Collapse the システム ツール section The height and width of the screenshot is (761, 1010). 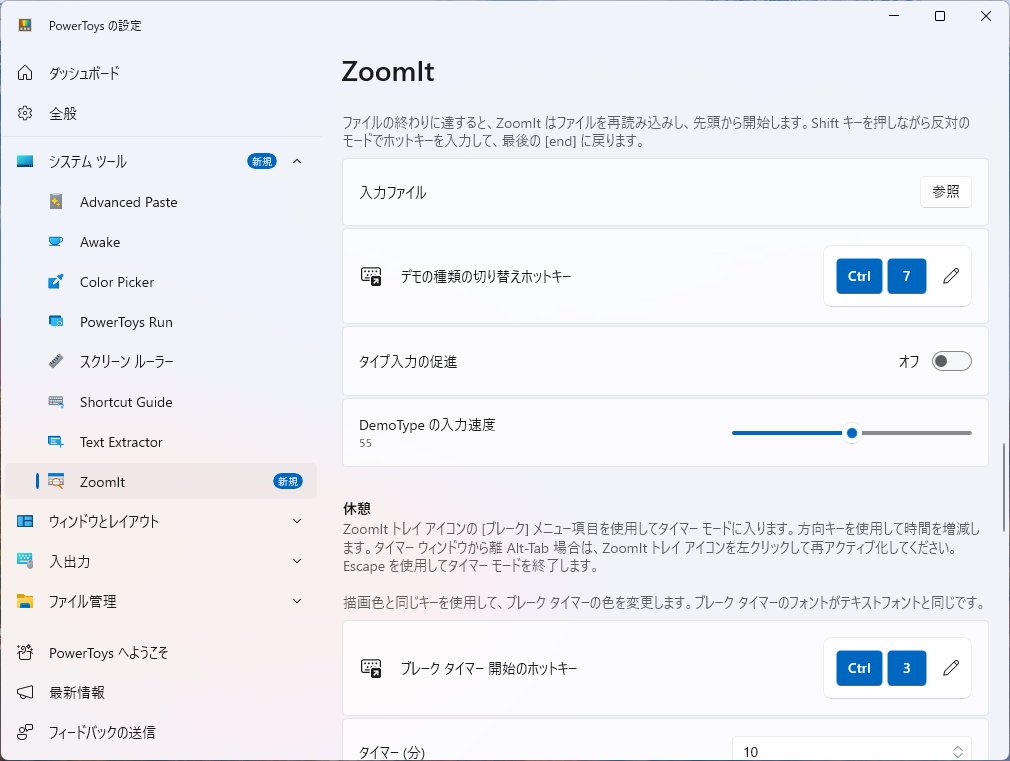click(x=297, y=160)
